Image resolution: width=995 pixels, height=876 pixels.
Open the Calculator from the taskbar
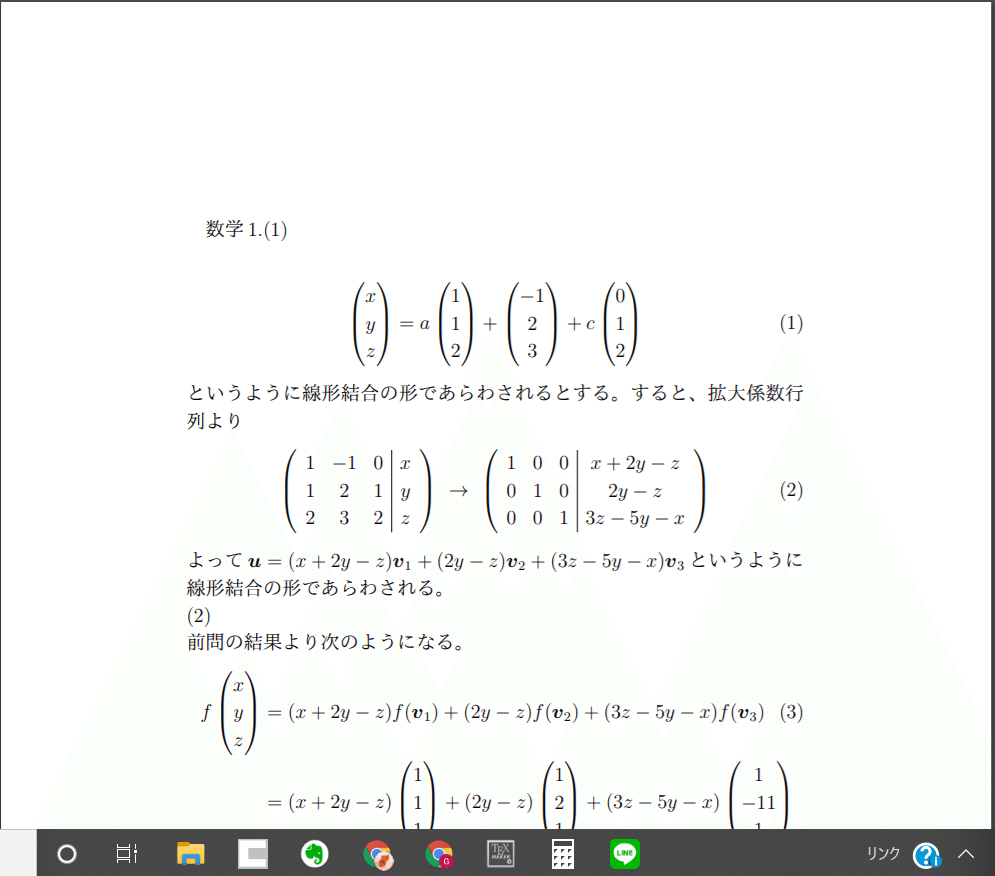point(562,853)
